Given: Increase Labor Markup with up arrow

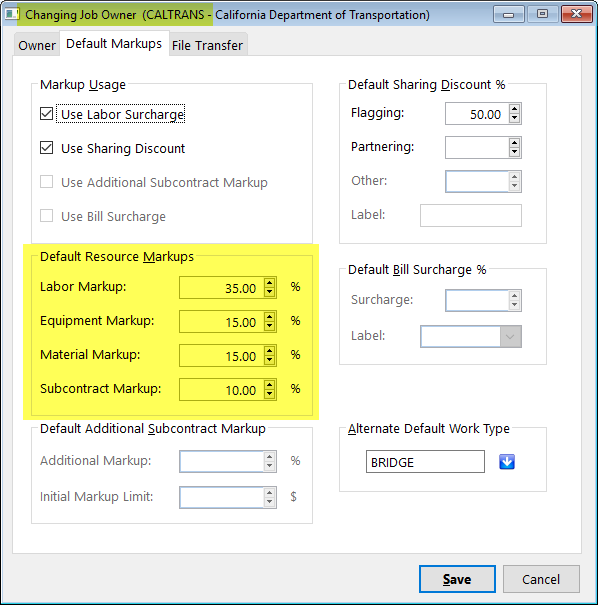Looking at the screenshot, I should [x=270, y=283].
